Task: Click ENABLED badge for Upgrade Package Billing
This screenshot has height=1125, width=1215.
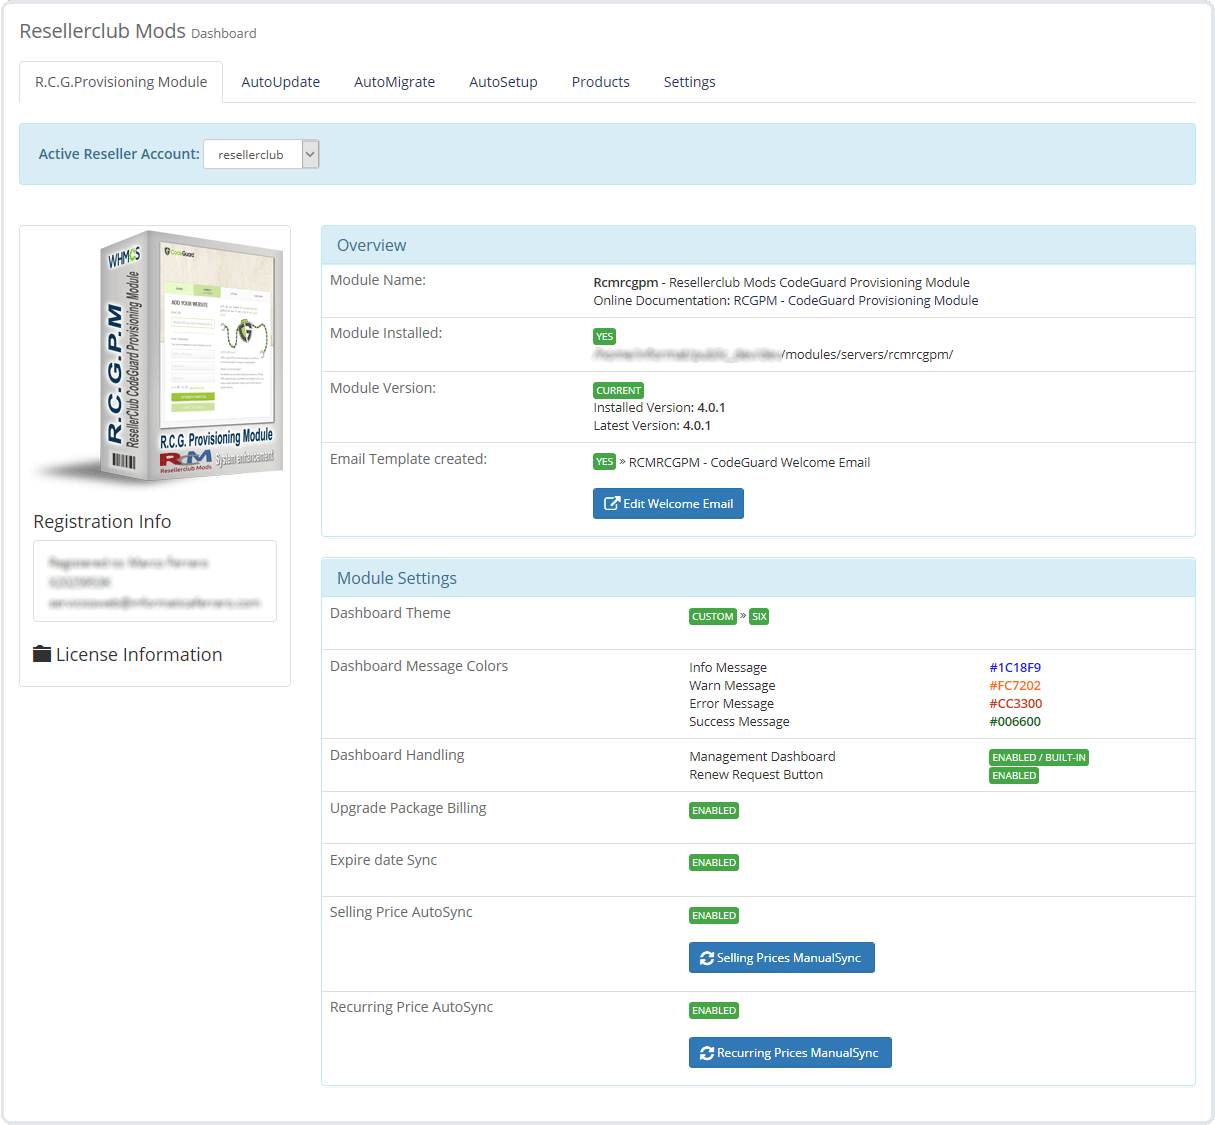Action: pos(714,811)
